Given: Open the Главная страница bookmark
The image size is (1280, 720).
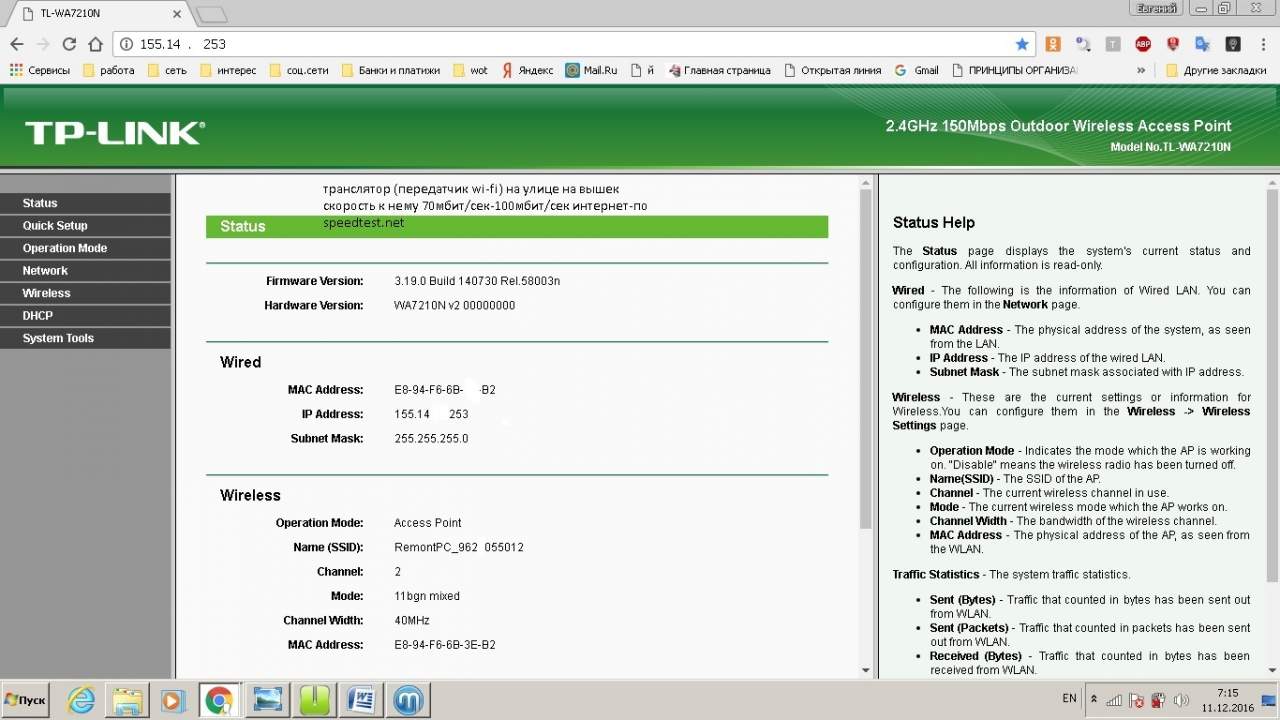Looking at the screenshot, I should pyautogui.click(x=720, y=70).
